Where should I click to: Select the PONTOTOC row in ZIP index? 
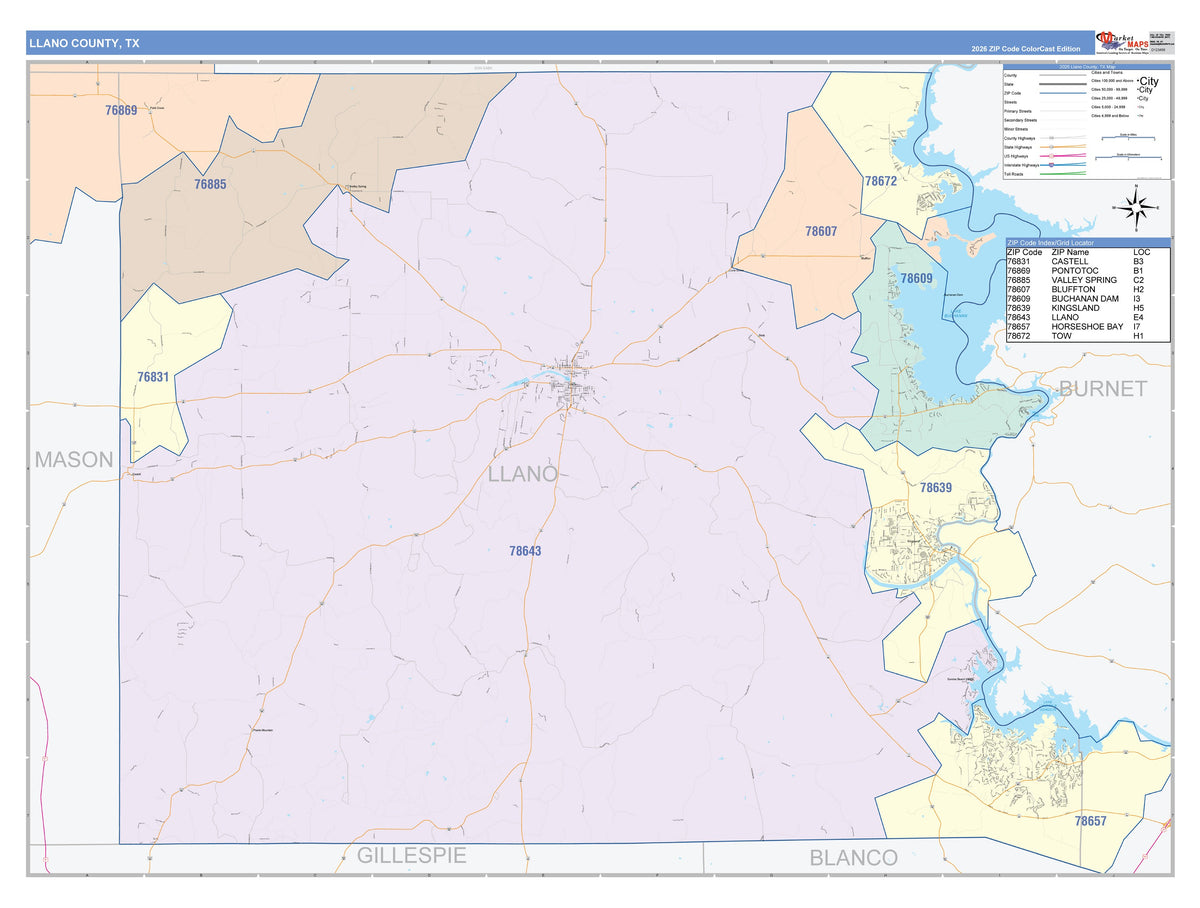coord(1087,271)
